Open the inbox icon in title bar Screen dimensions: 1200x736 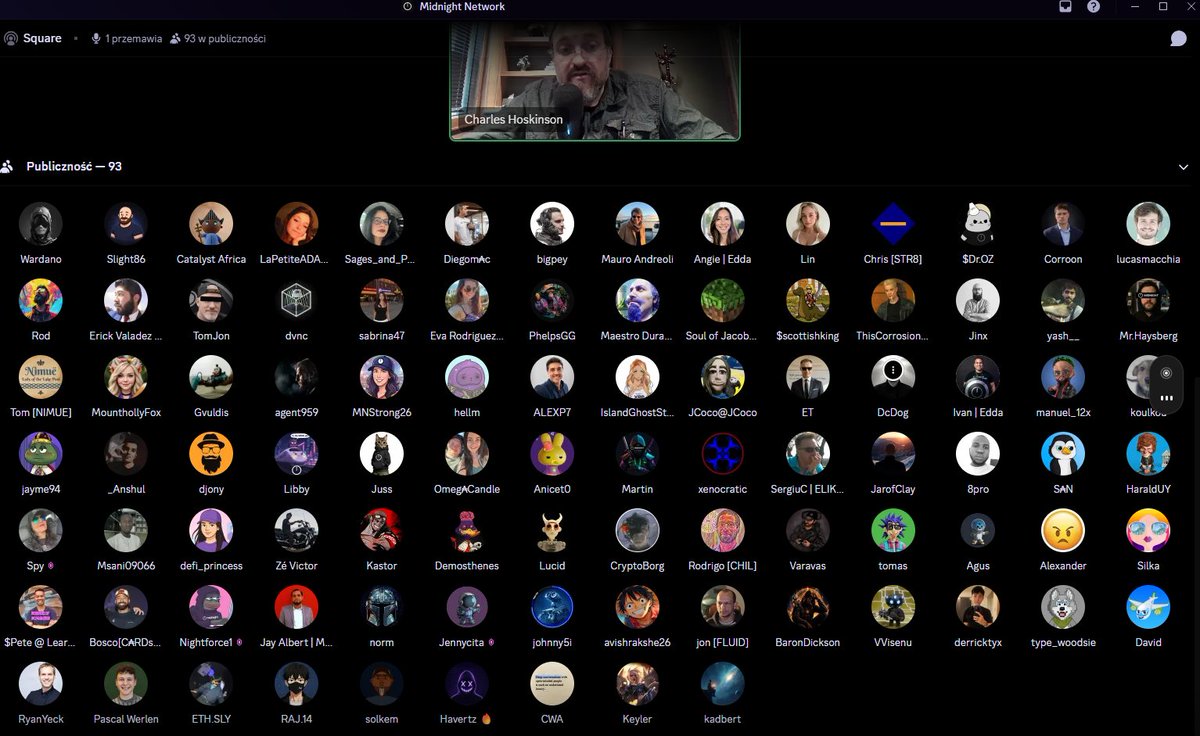pos(1066,6)
